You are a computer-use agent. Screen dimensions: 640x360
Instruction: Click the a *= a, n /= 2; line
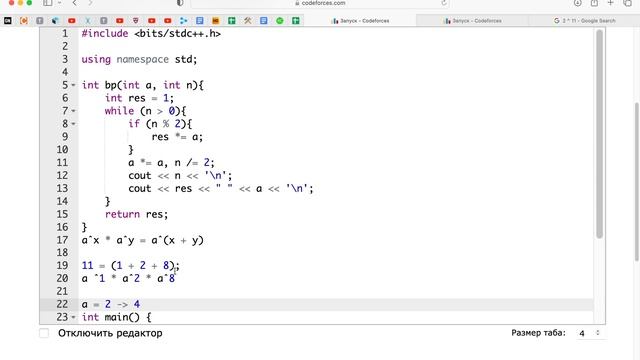pyautogui.click(x=171, y=162)
